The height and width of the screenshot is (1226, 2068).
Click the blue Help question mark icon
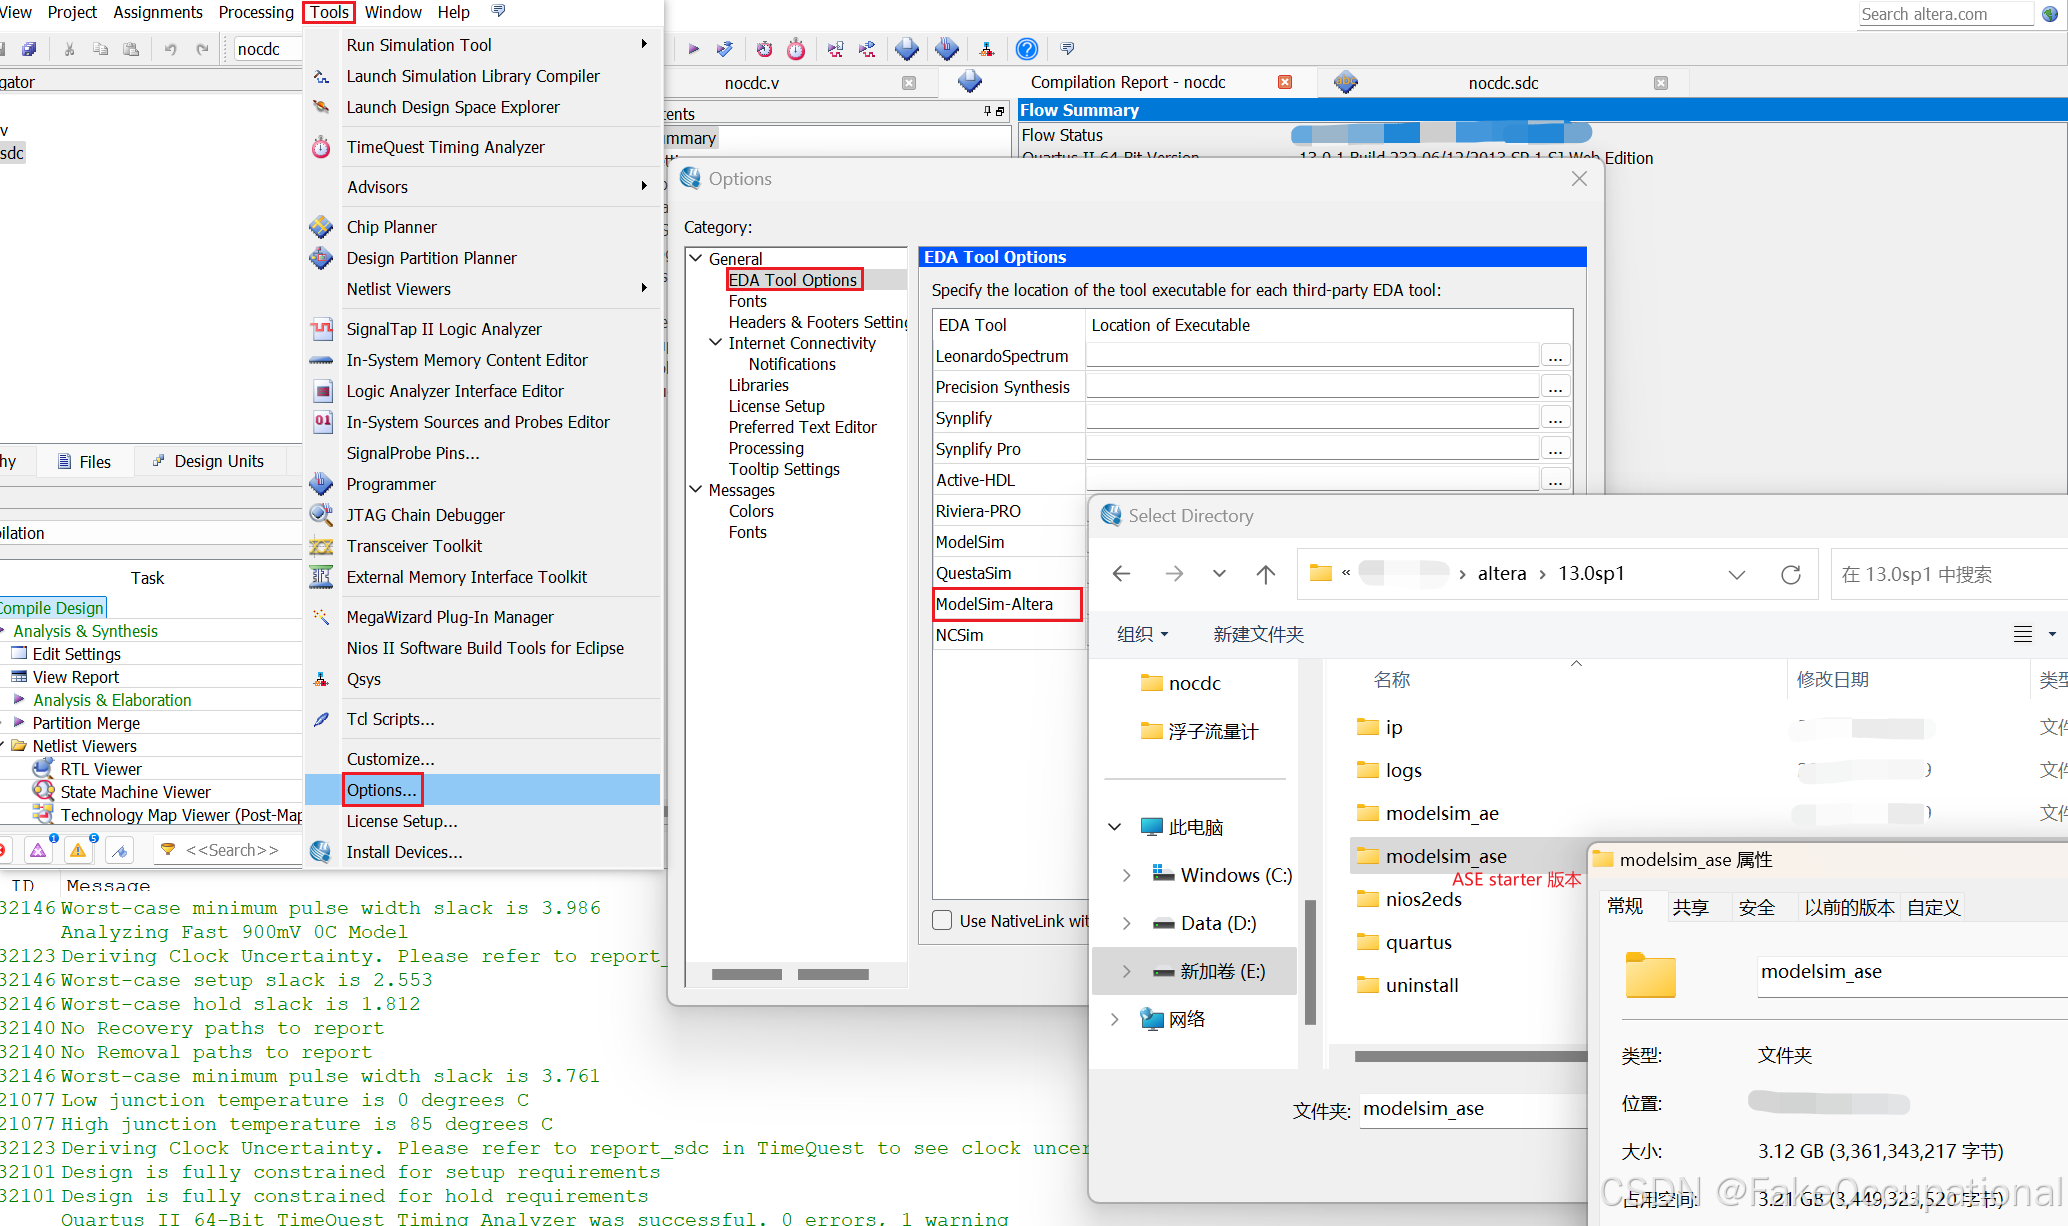(1026, 48)
